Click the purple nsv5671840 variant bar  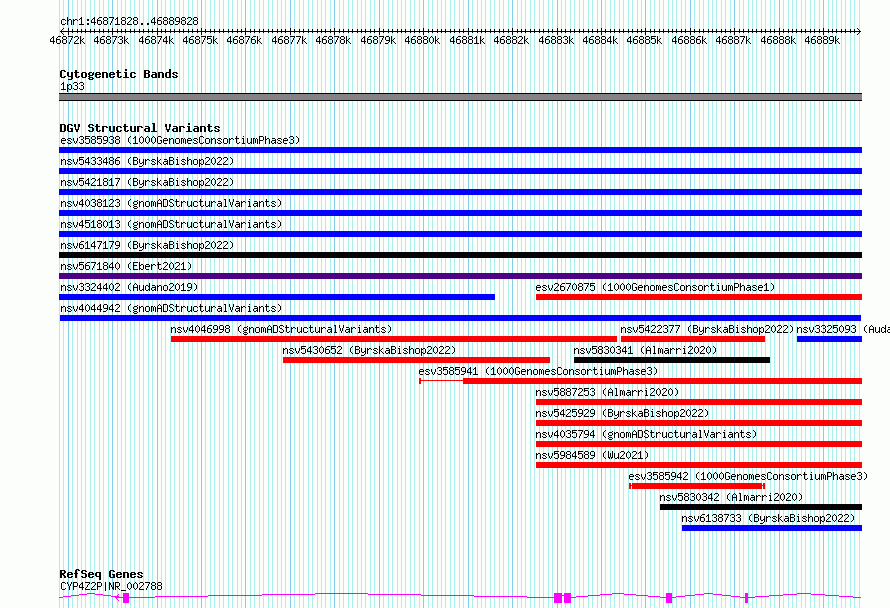(460, 276)
